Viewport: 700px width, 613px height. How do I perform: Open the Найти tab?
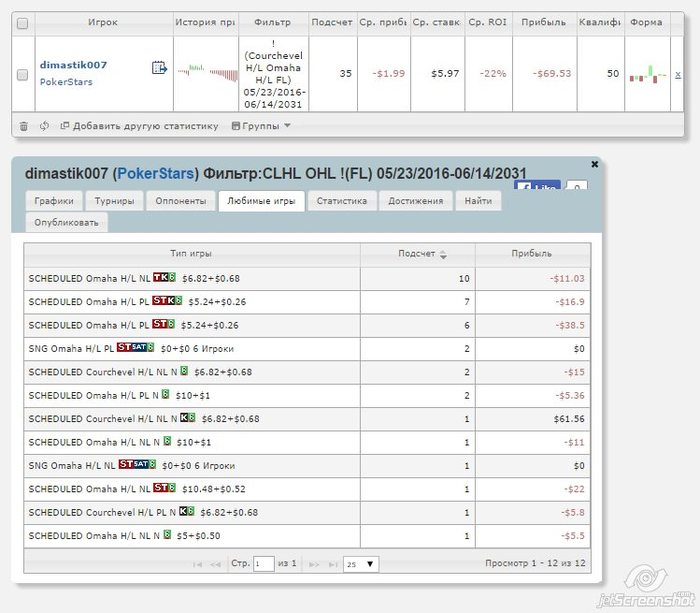[x=478, y=201]
